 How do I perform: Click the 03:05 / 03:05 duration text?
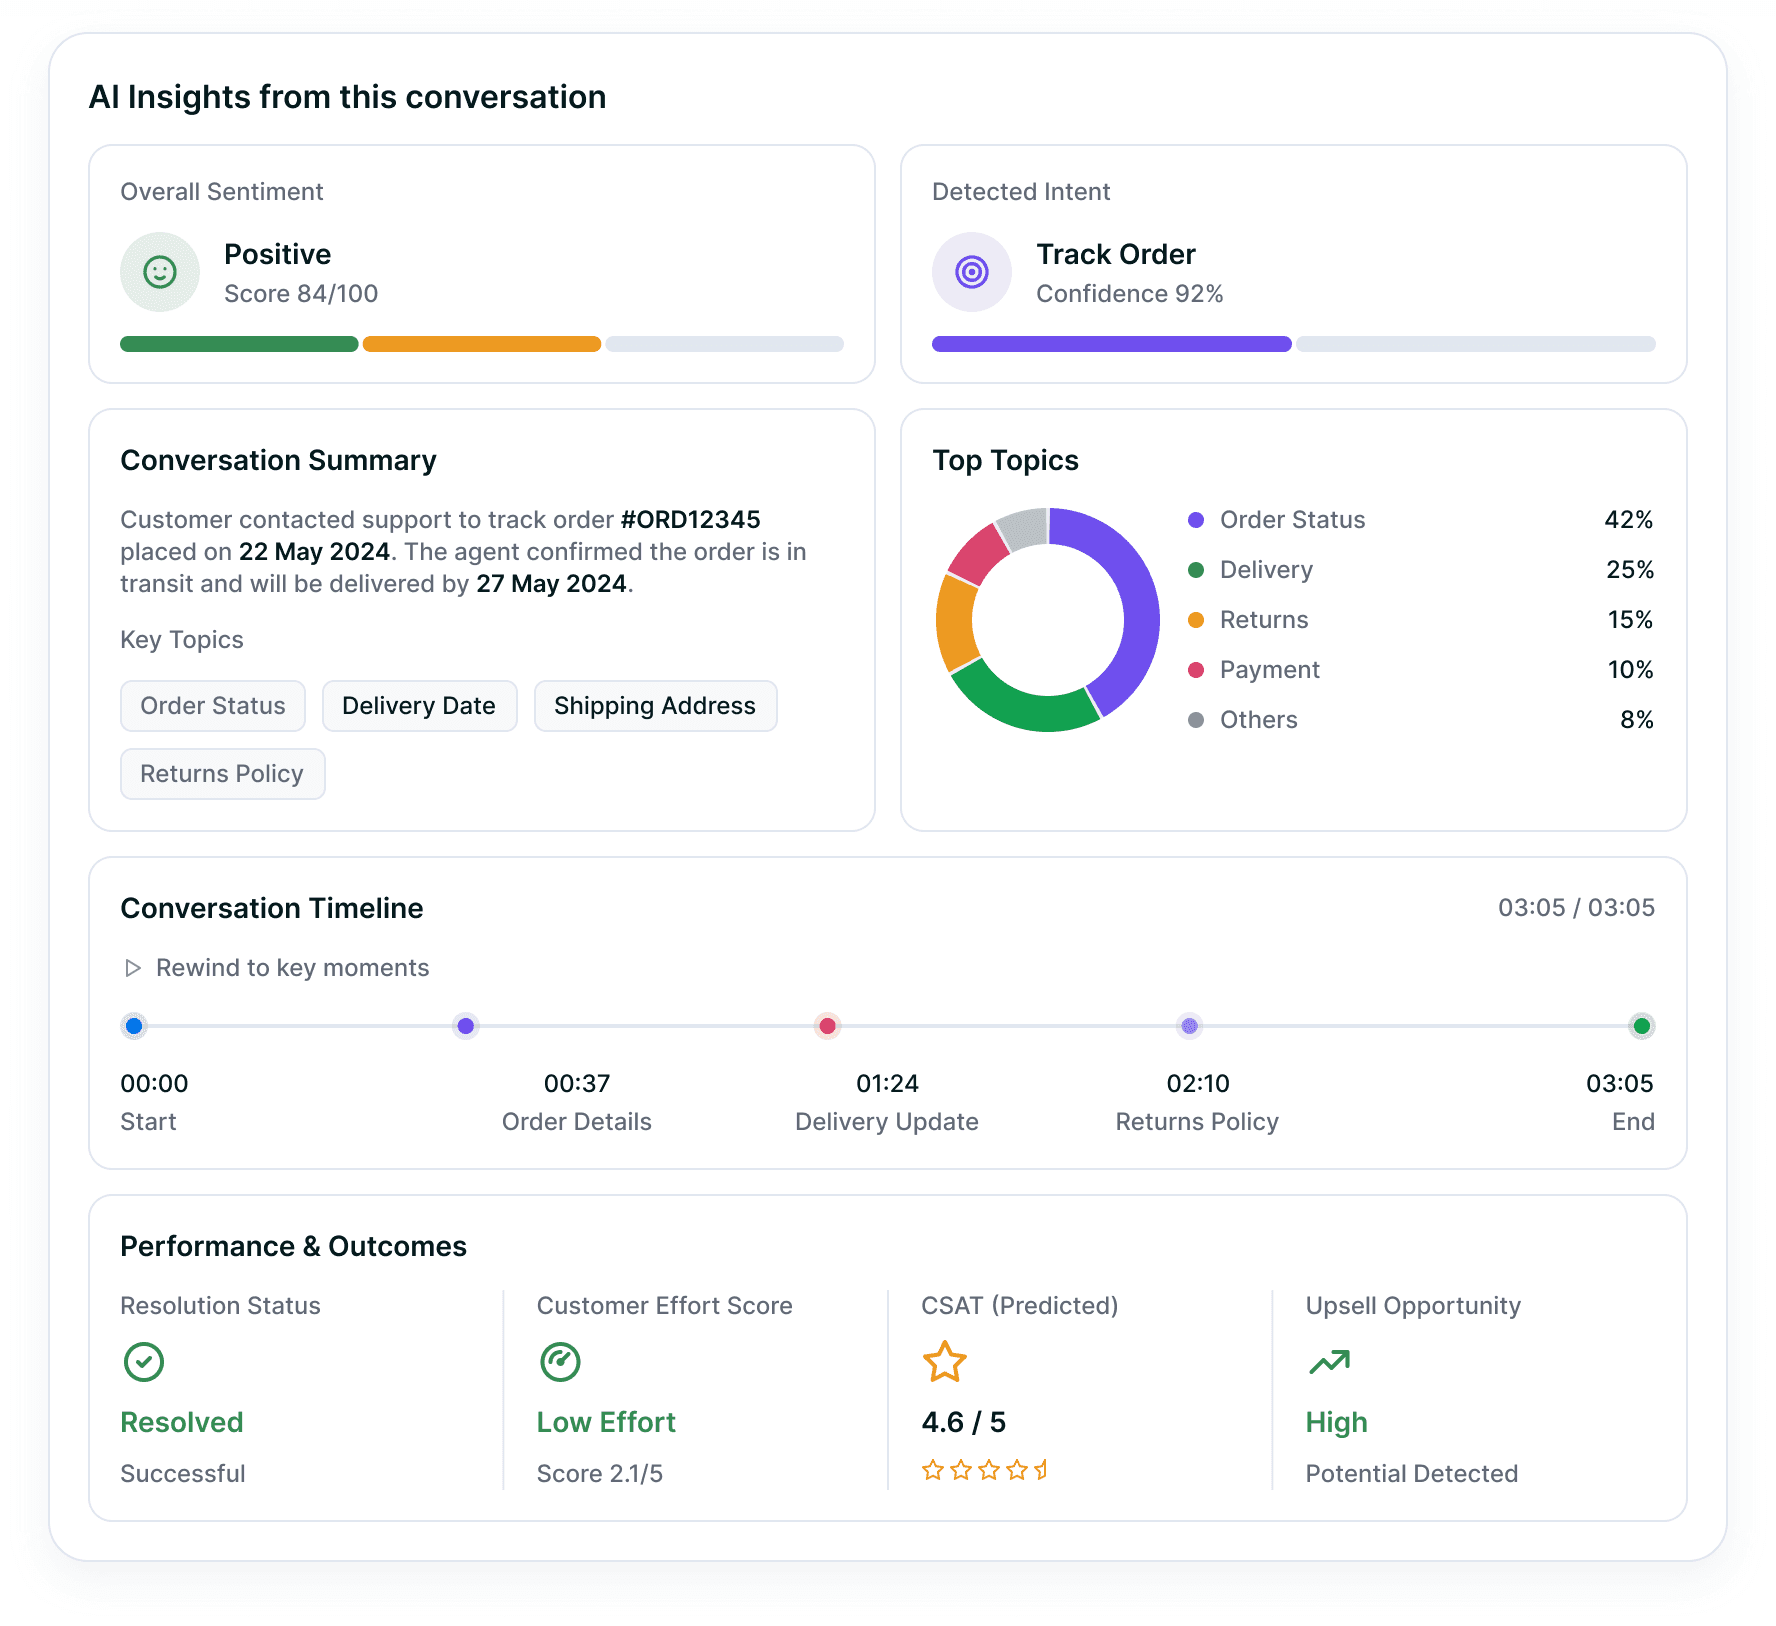[1576, 908]
